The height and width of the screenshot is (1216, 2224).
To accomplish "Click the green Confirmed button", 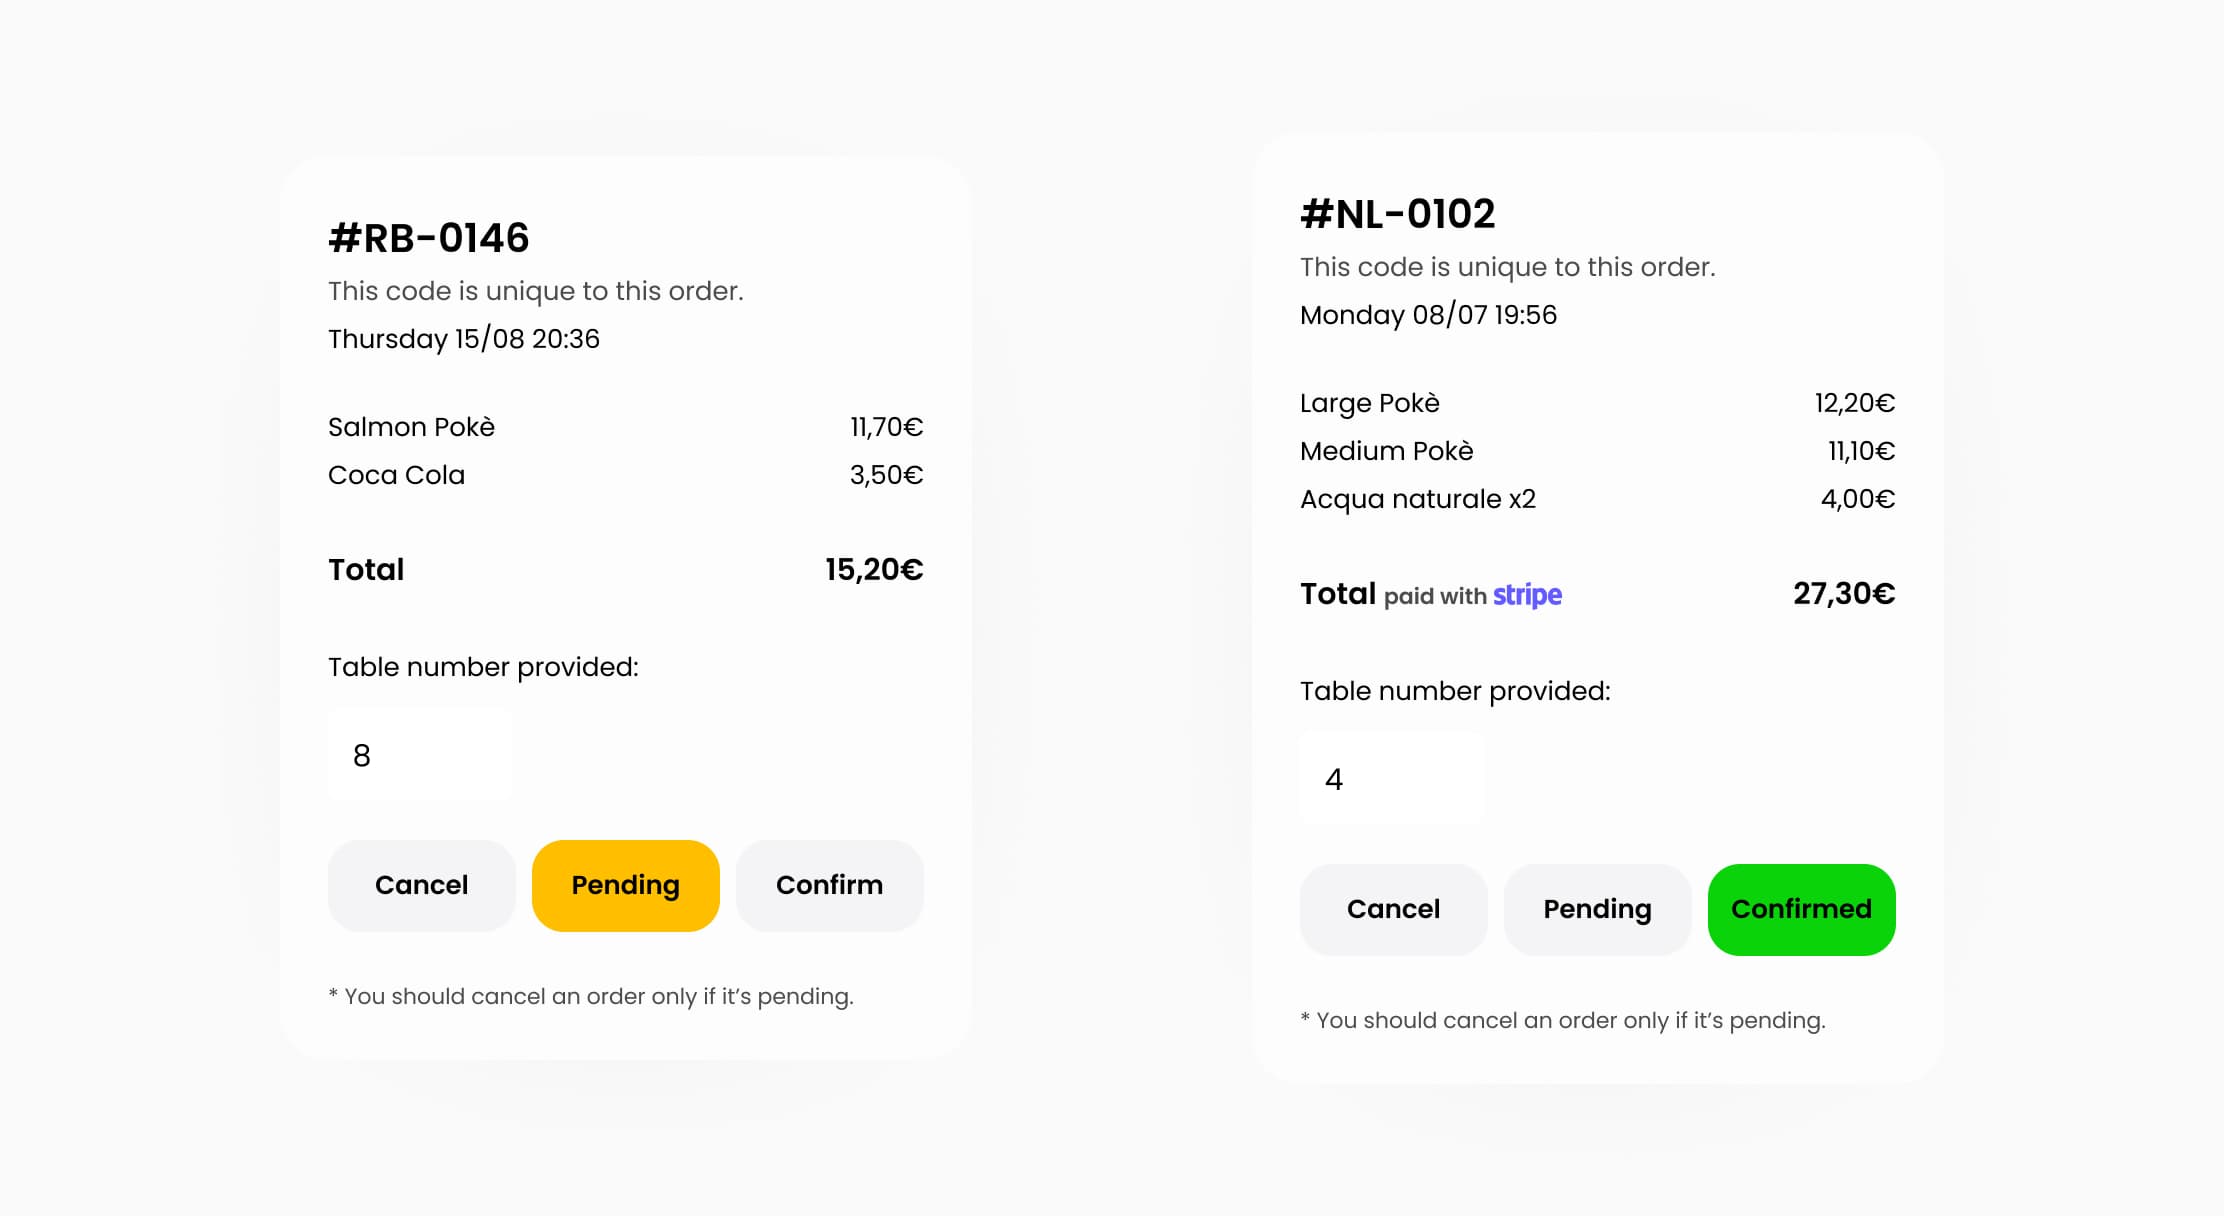I will pos(1802,909).
